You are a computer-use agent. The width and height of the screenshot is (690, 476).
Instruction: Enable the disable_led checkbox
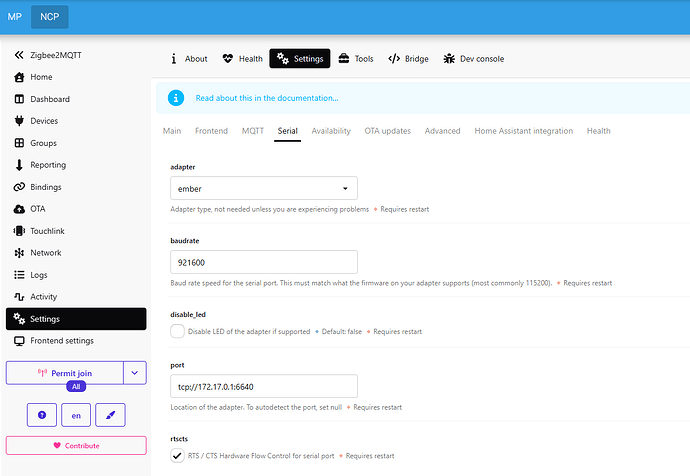177,331
